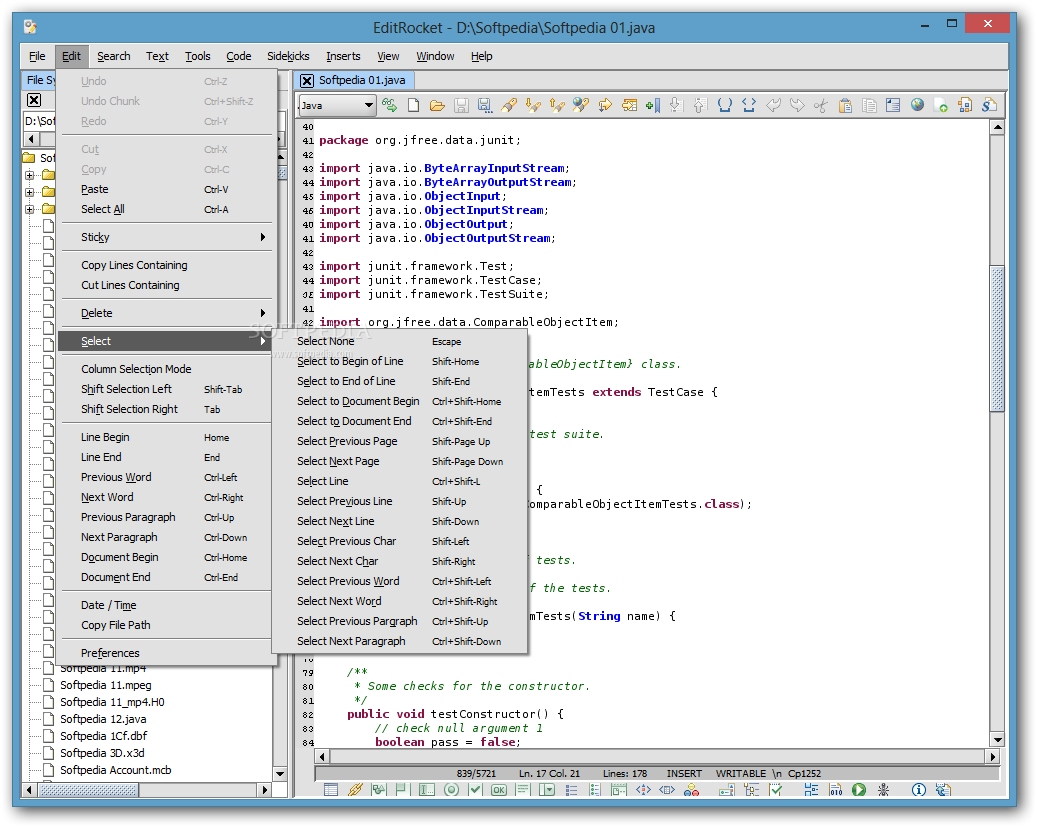Screen dimensions: 1037x827
Task: Click the clipboard Paste toolbar icon
Action: tap(845, 105)
